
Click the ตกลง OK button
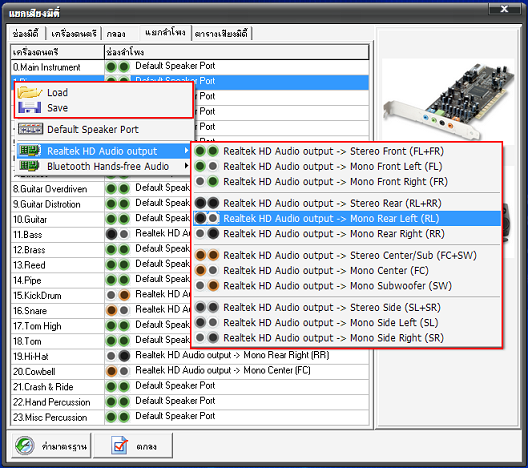[x=133, y=446]
